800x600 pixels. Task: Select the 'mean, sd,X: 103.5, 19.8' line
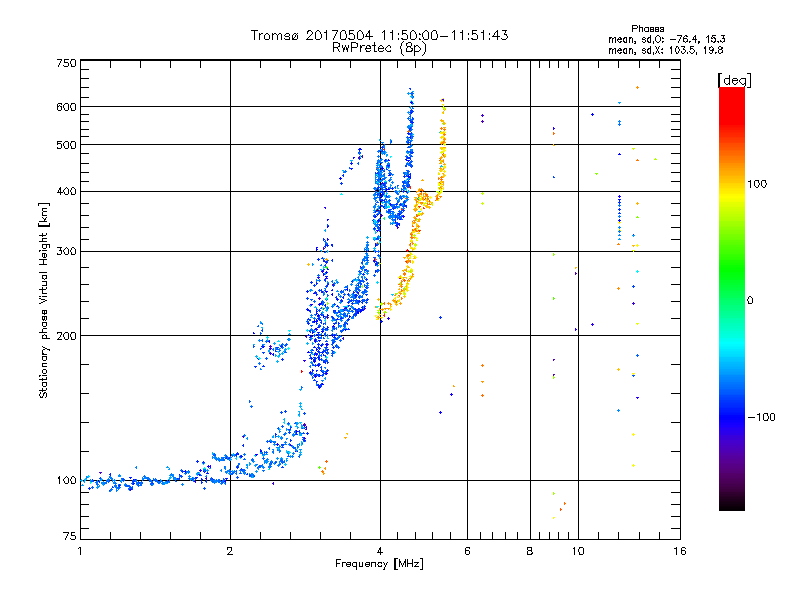click(x=665, y=50)
